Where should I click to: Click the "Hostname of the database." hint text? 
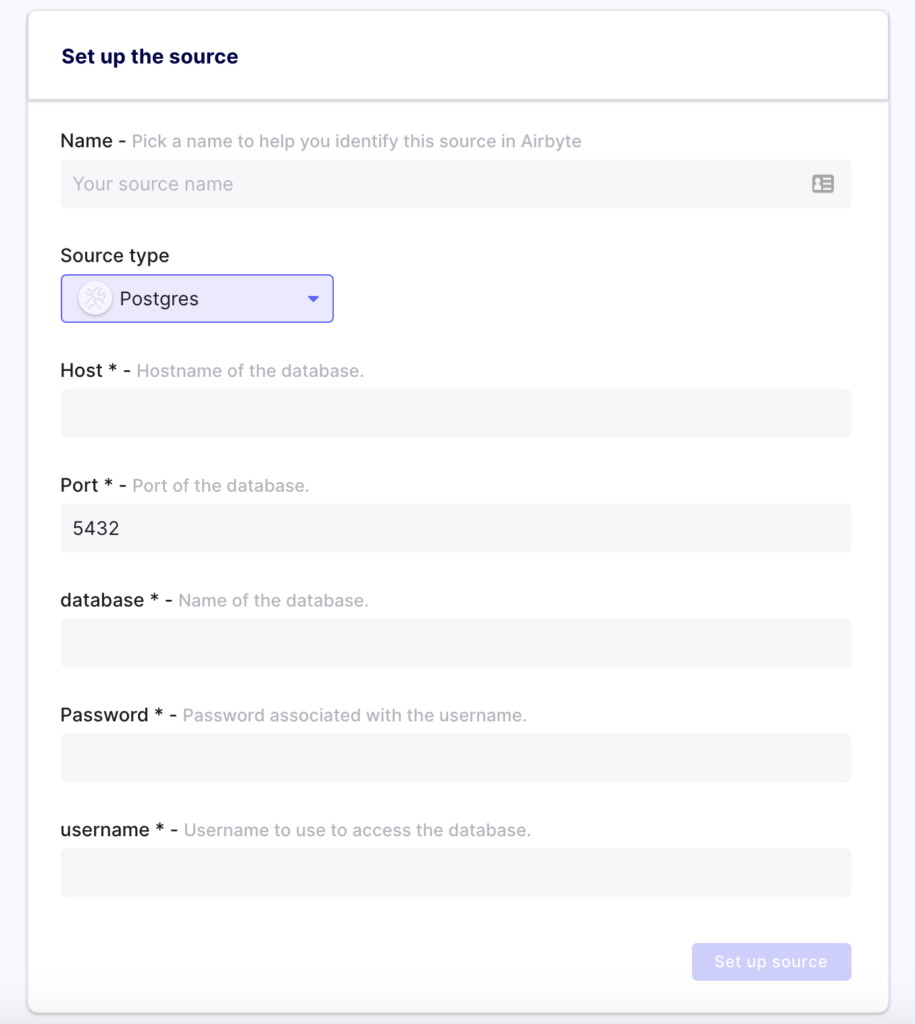coord(250,371)
